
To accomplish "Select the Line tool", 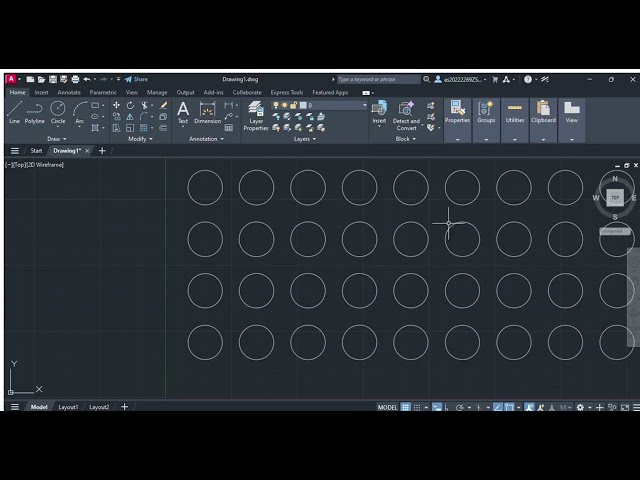I will (14, 112).
